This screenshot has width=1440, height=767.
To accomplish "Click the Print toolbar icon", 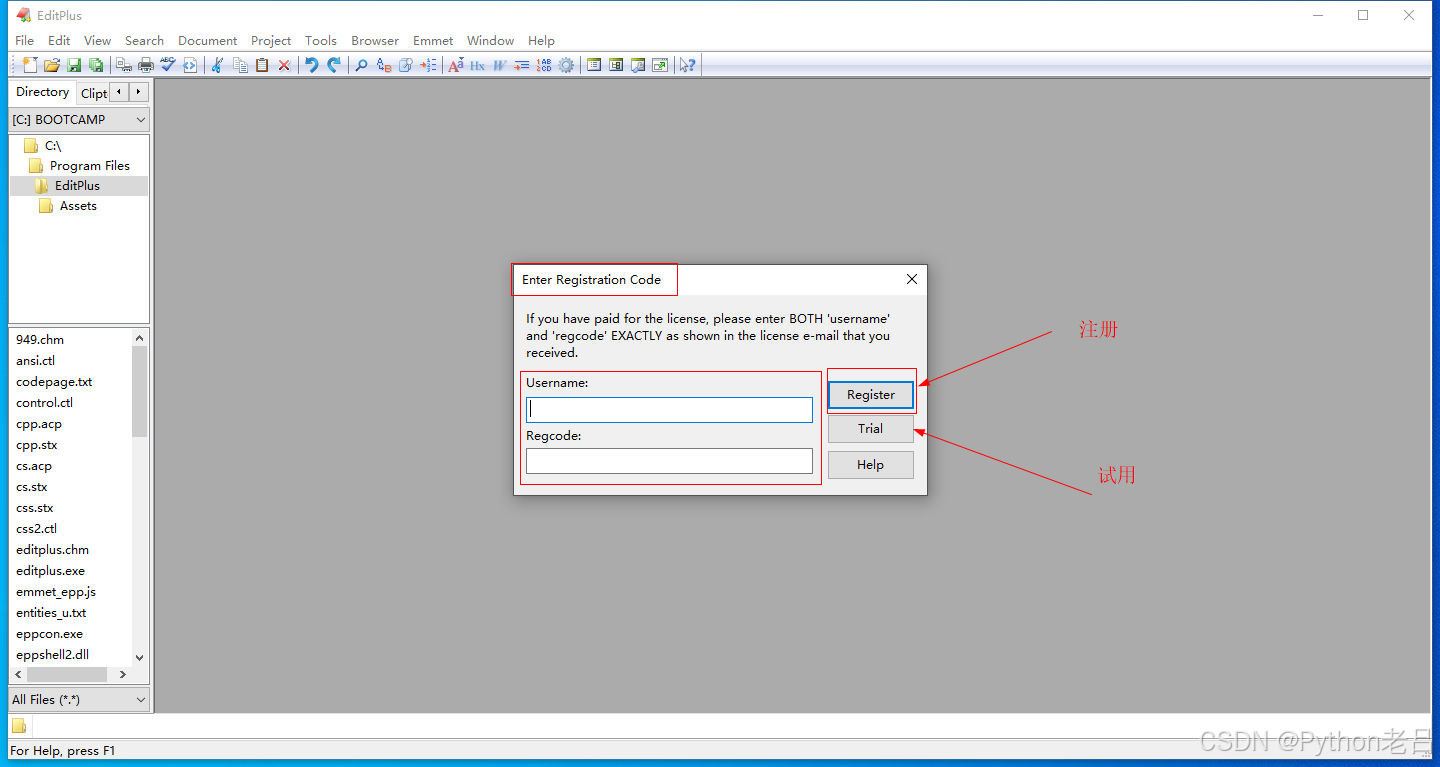I will coord(146,65).
